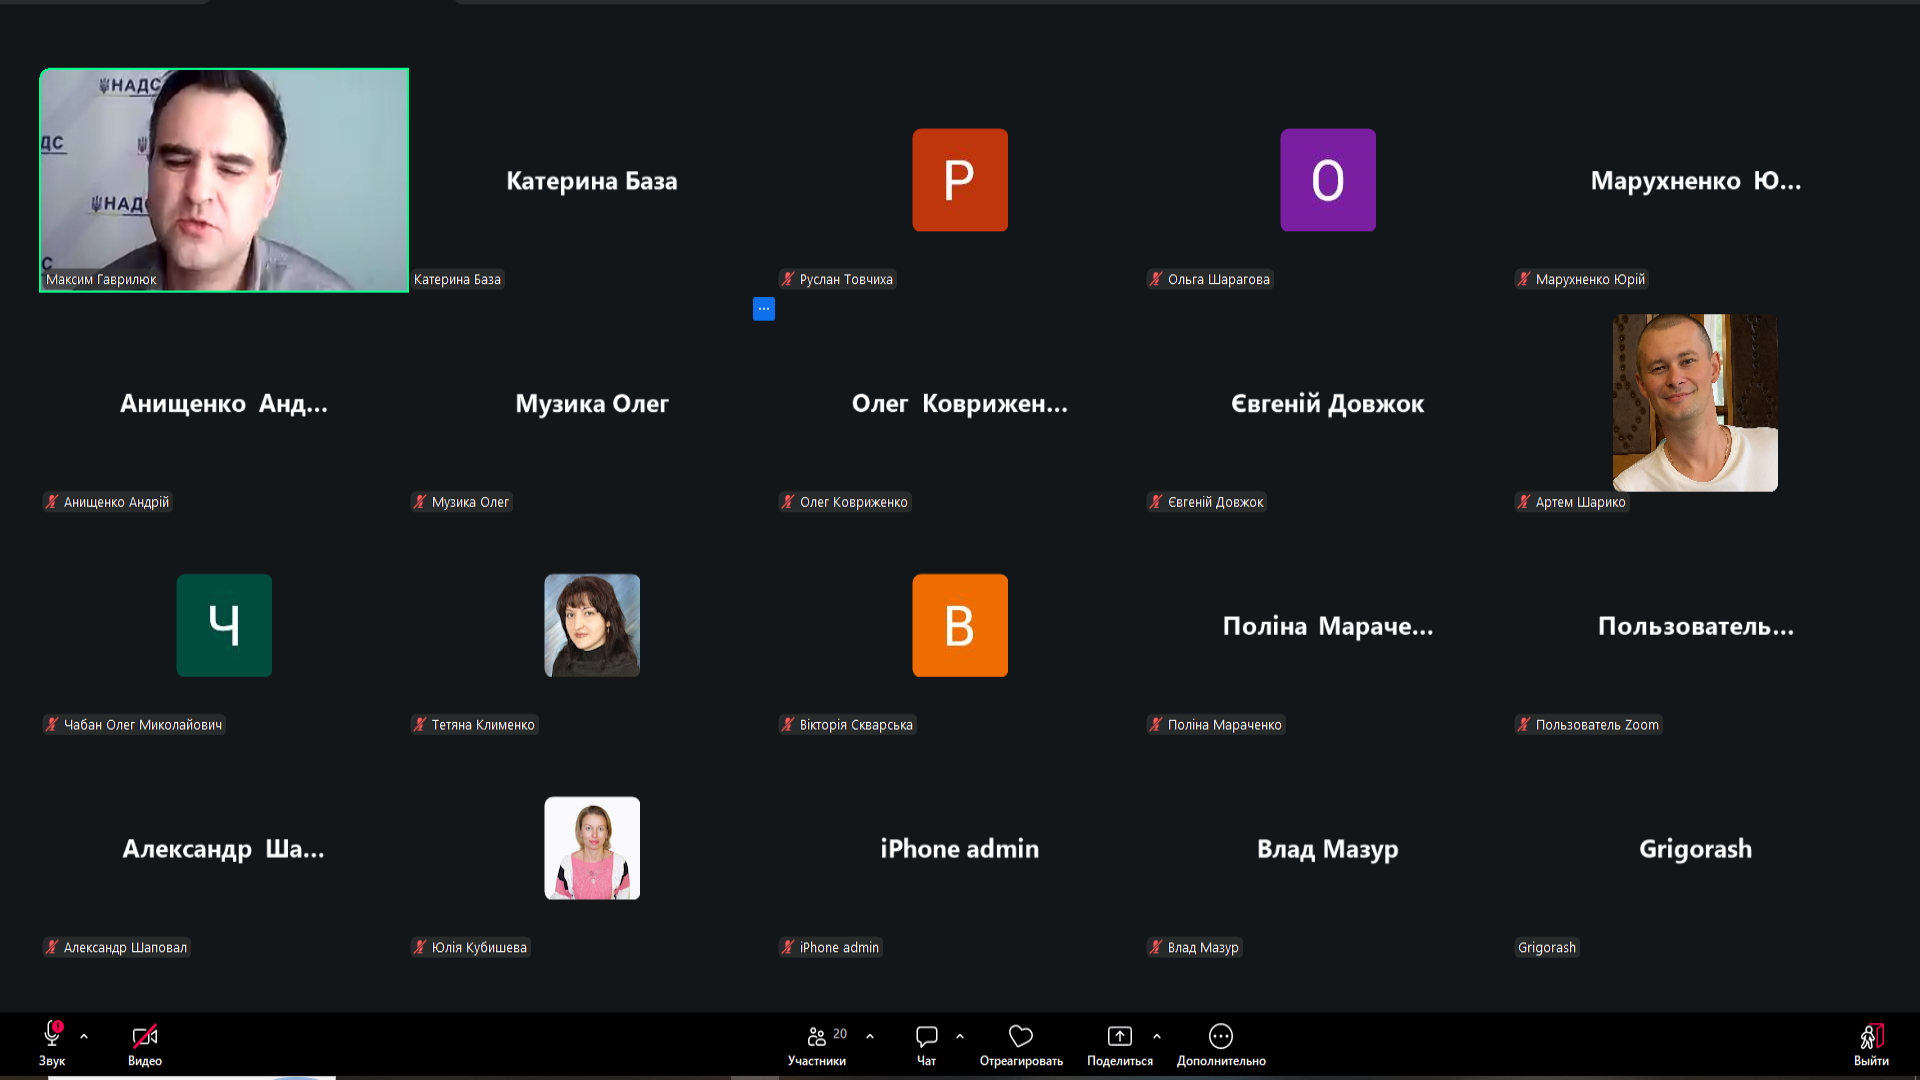Click the muted mic icon beside Артем Шарико
Image resolution: width=1920 pixels, height=1080 pixels.
coord(1524,502)
